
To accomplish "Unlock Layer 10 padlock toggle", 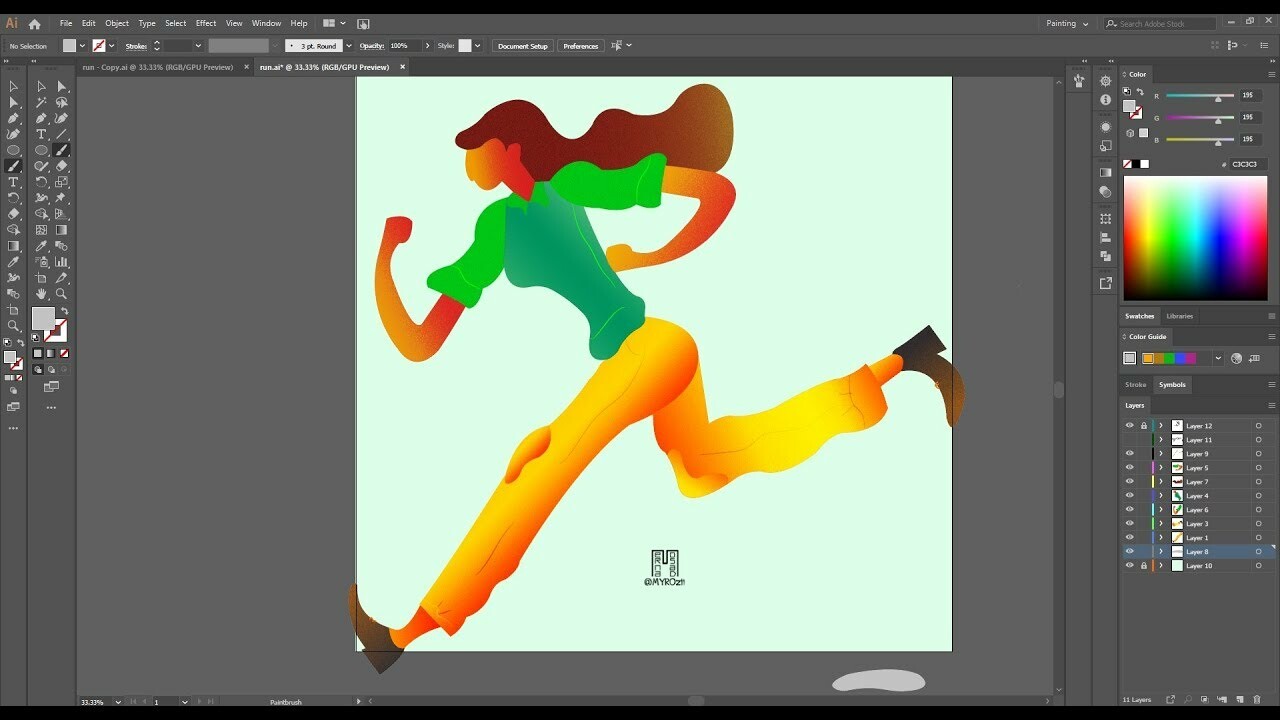I will [x=1143, y=564].
